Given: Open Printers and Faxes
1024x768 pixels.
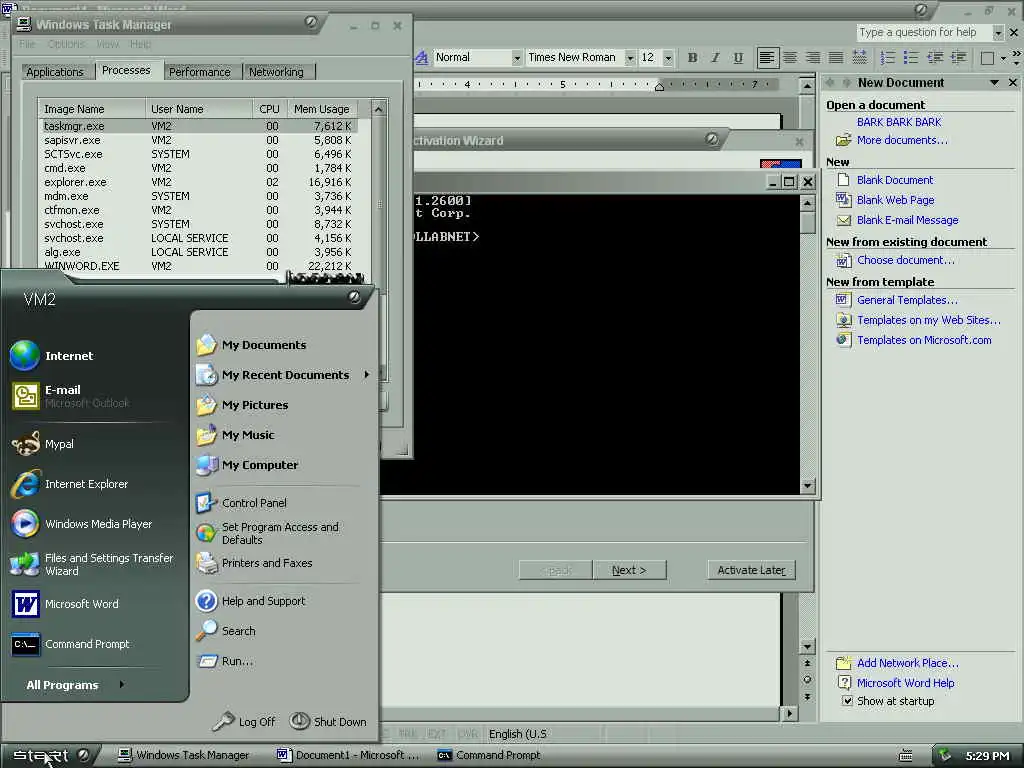Looking at the screenshot, I should (x=255, y=563).
